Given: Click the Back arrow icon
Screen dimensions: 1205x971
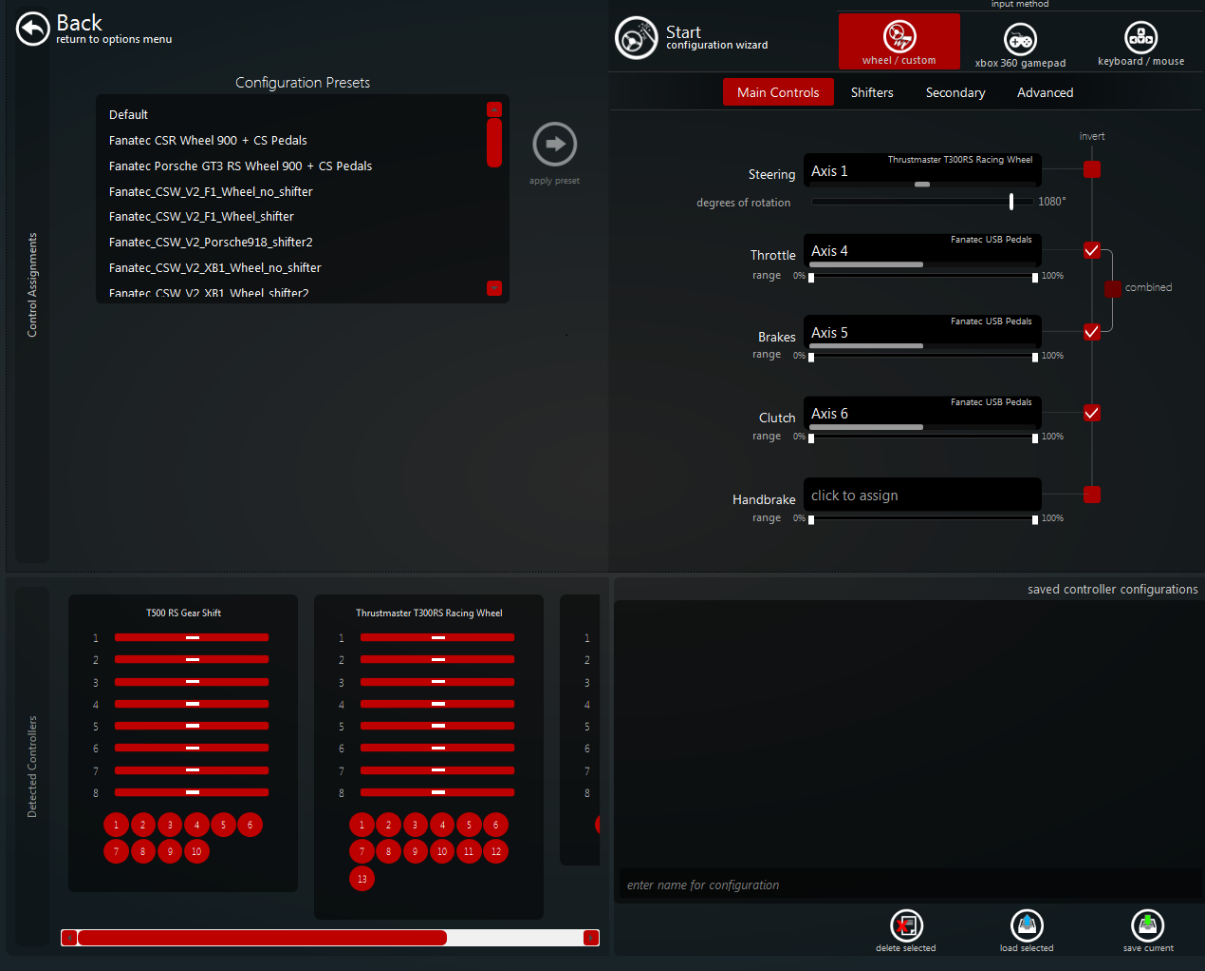Looking at the screenshot, I should [x=33, y=29].
